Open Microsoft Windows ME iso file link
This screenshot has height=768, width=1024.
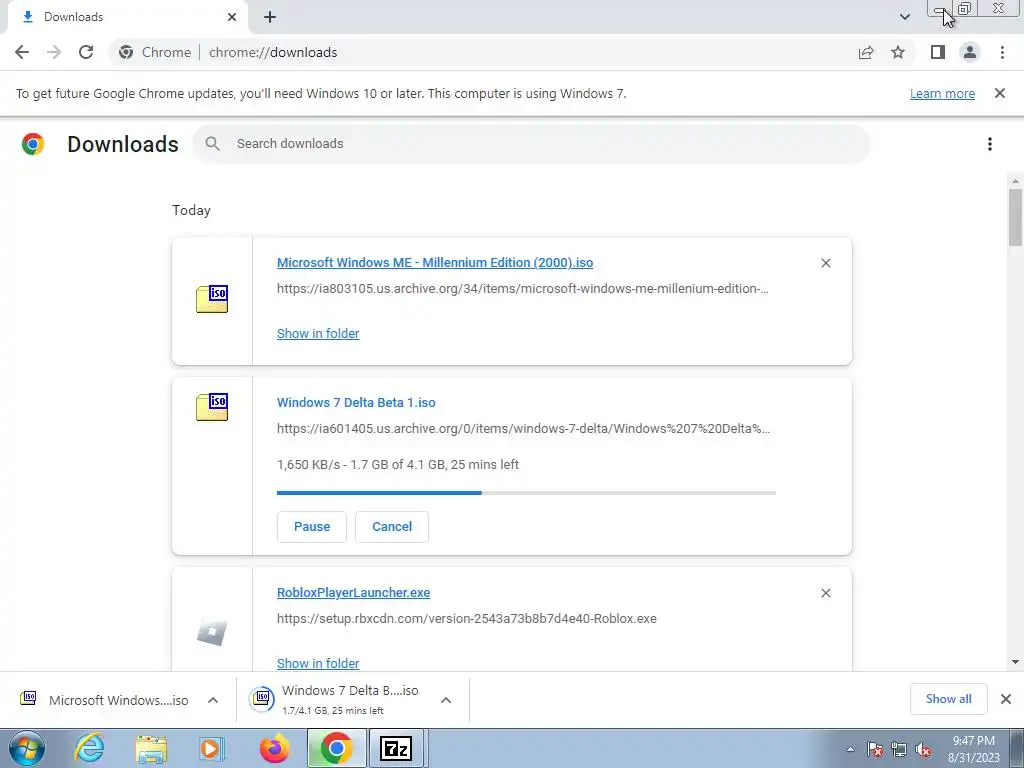[x=435, y=263]
